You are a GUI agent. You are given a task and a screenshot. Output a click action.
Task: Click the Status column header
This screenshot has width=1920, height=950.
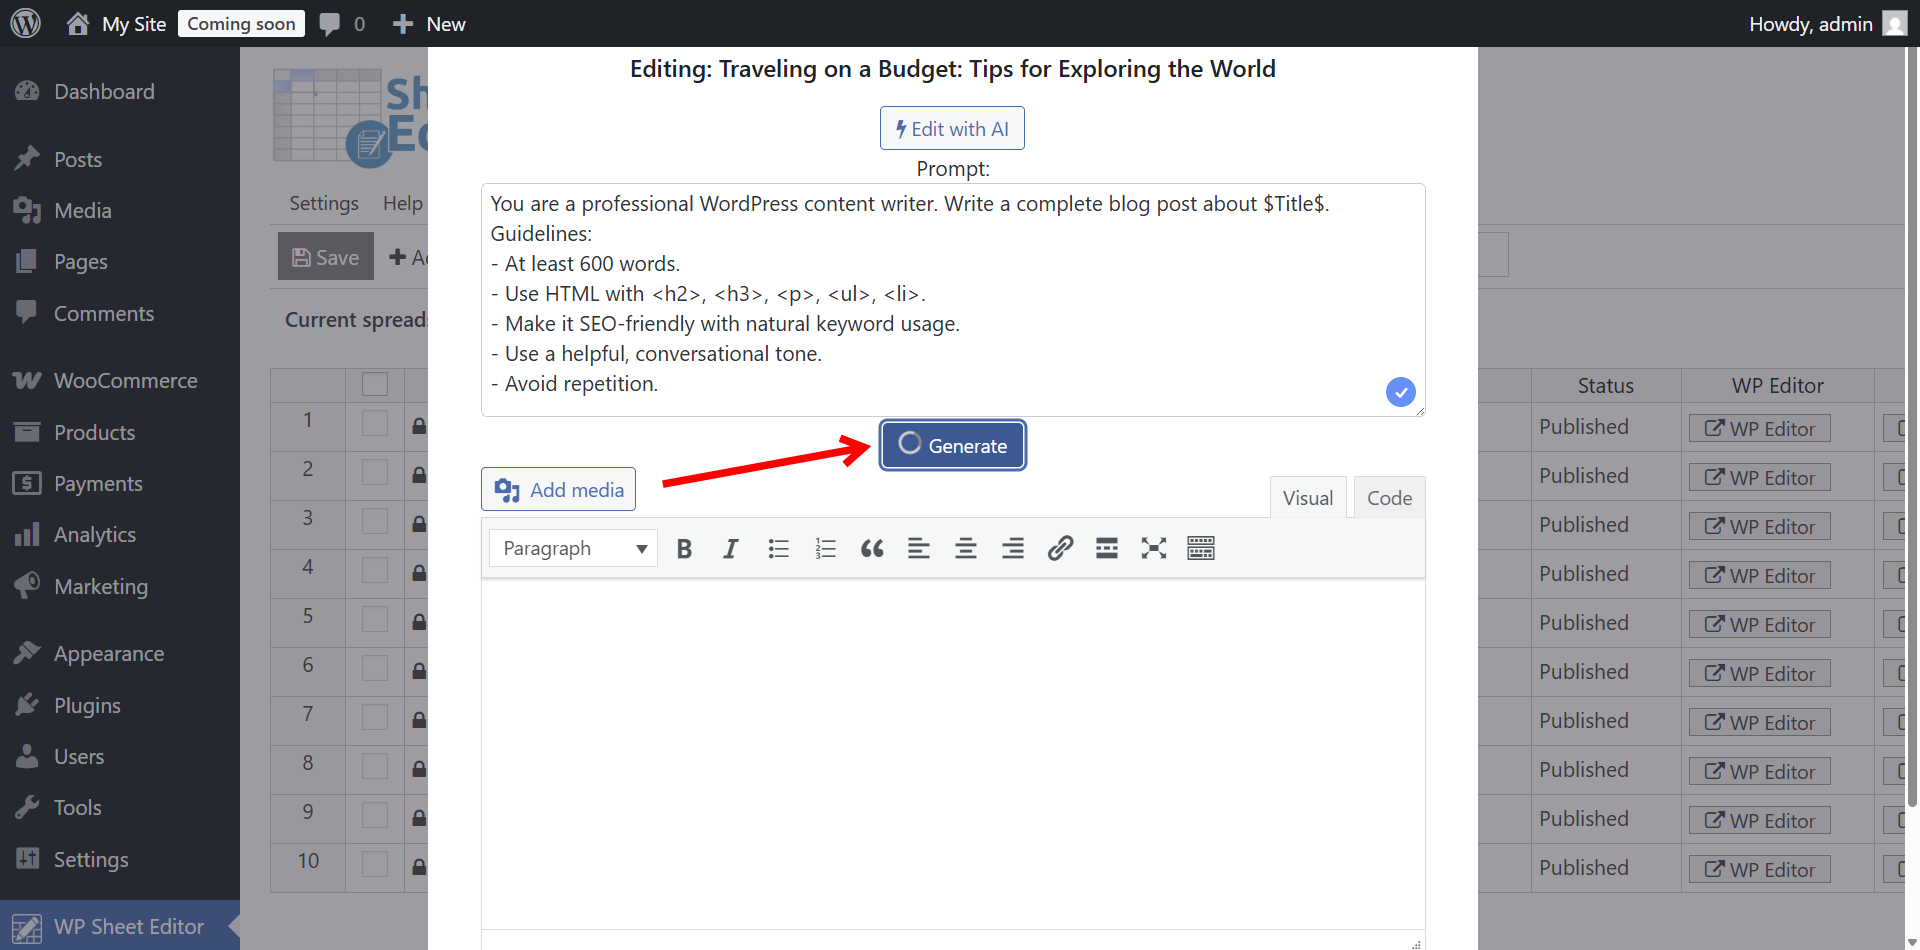(1606, 385)
